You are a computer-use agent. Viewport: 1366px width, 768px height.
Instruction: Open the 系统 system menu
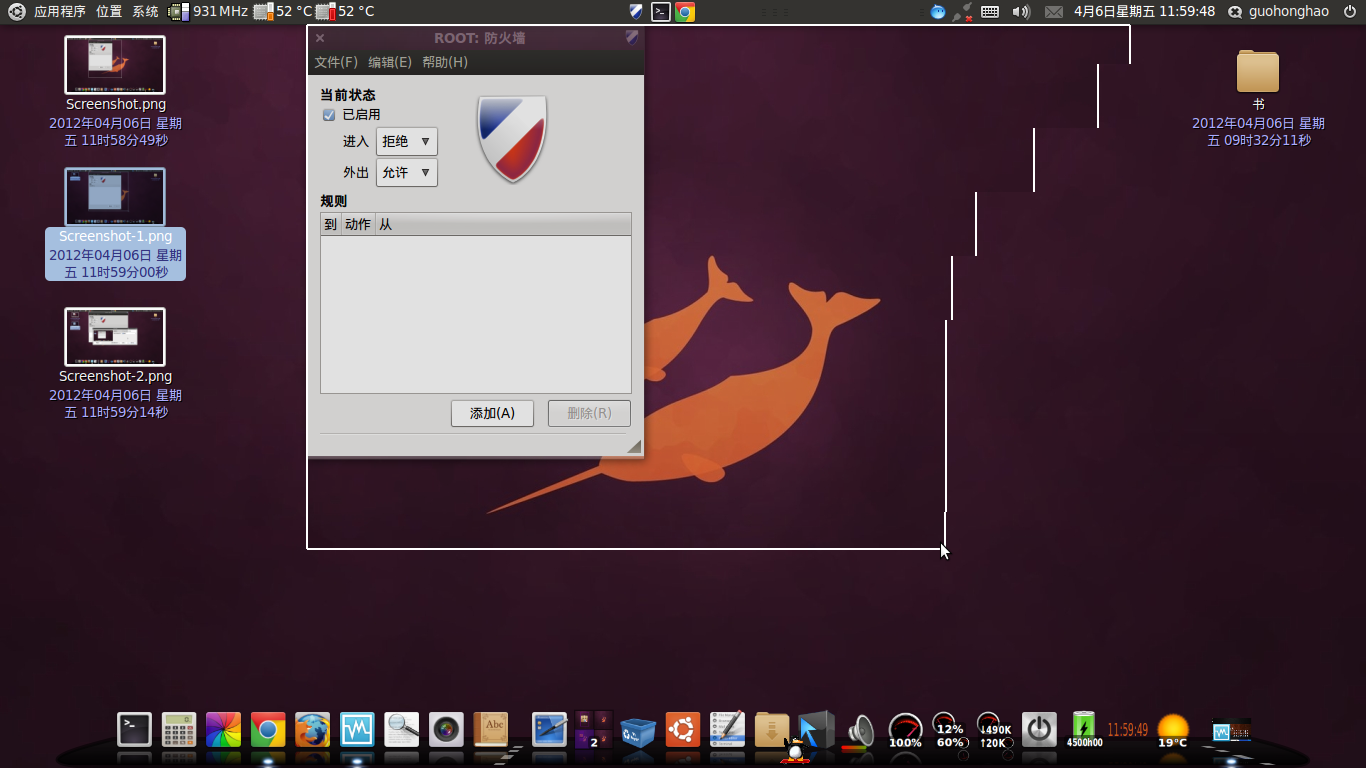tap(145, 12)
